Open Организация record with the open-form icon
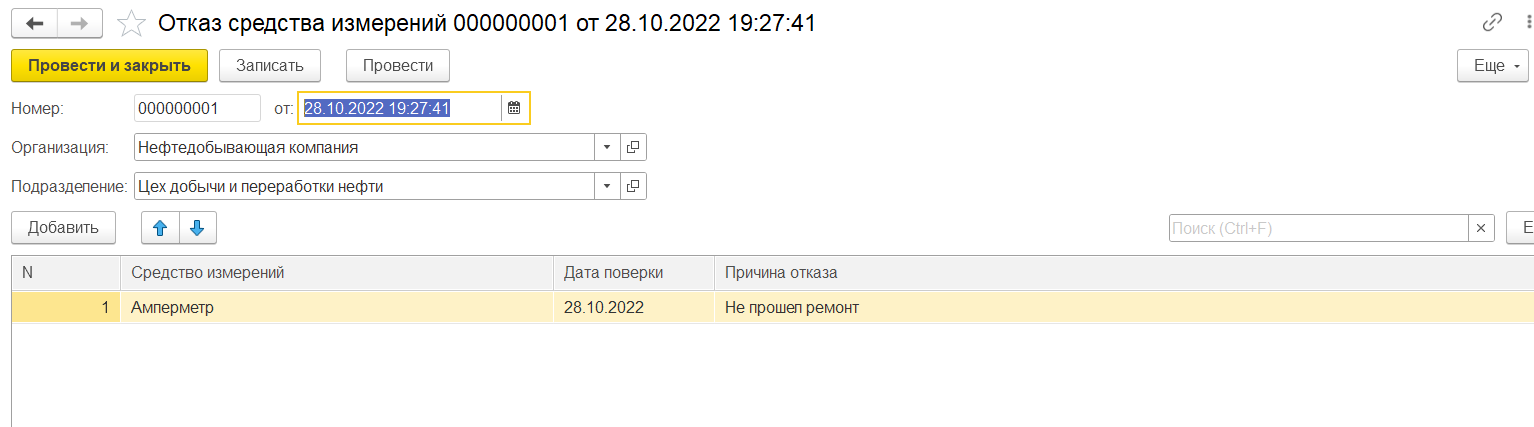1534x427 pixels. [633, 147]
